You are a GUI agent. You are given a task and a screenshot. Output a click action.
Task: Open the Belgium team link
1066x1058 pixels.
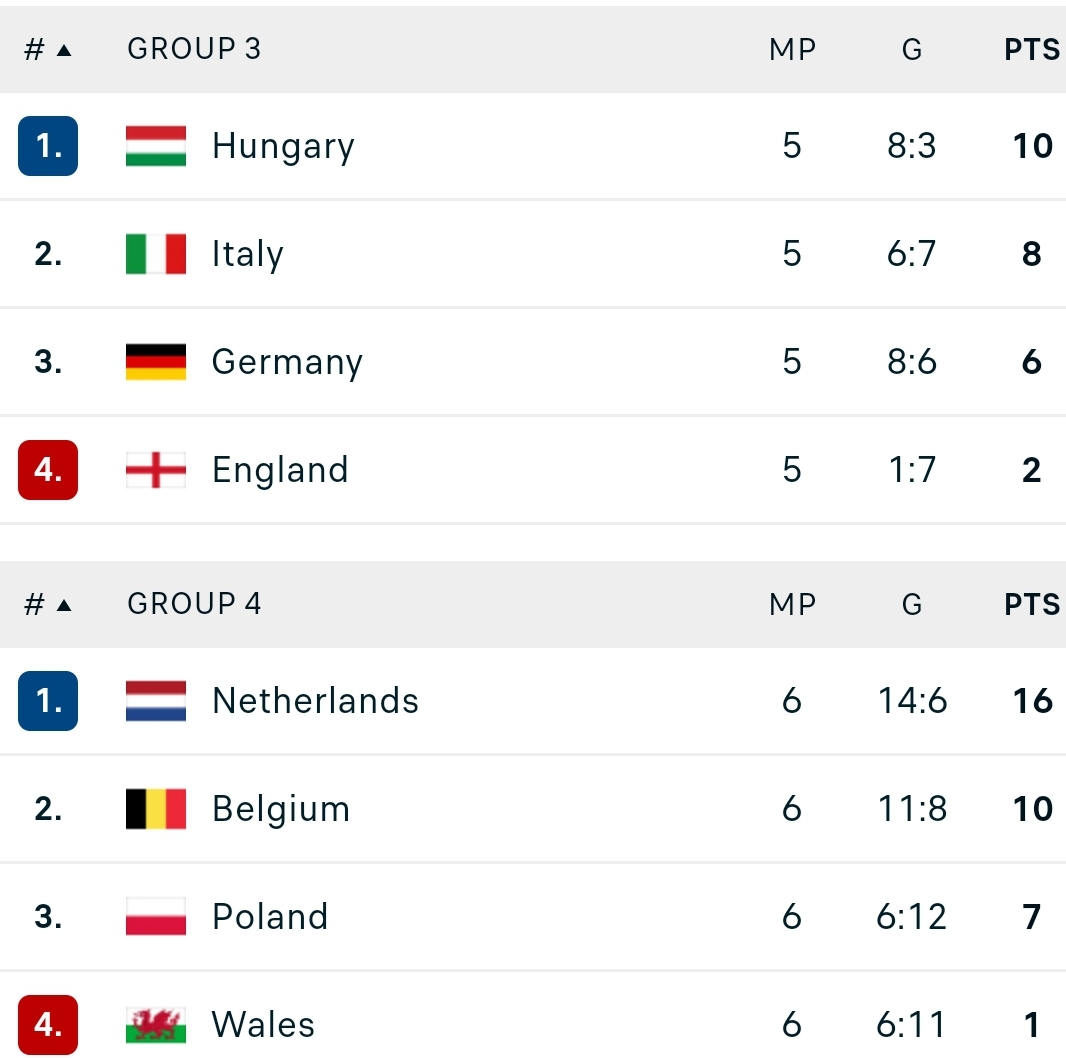tap(281, 809)
